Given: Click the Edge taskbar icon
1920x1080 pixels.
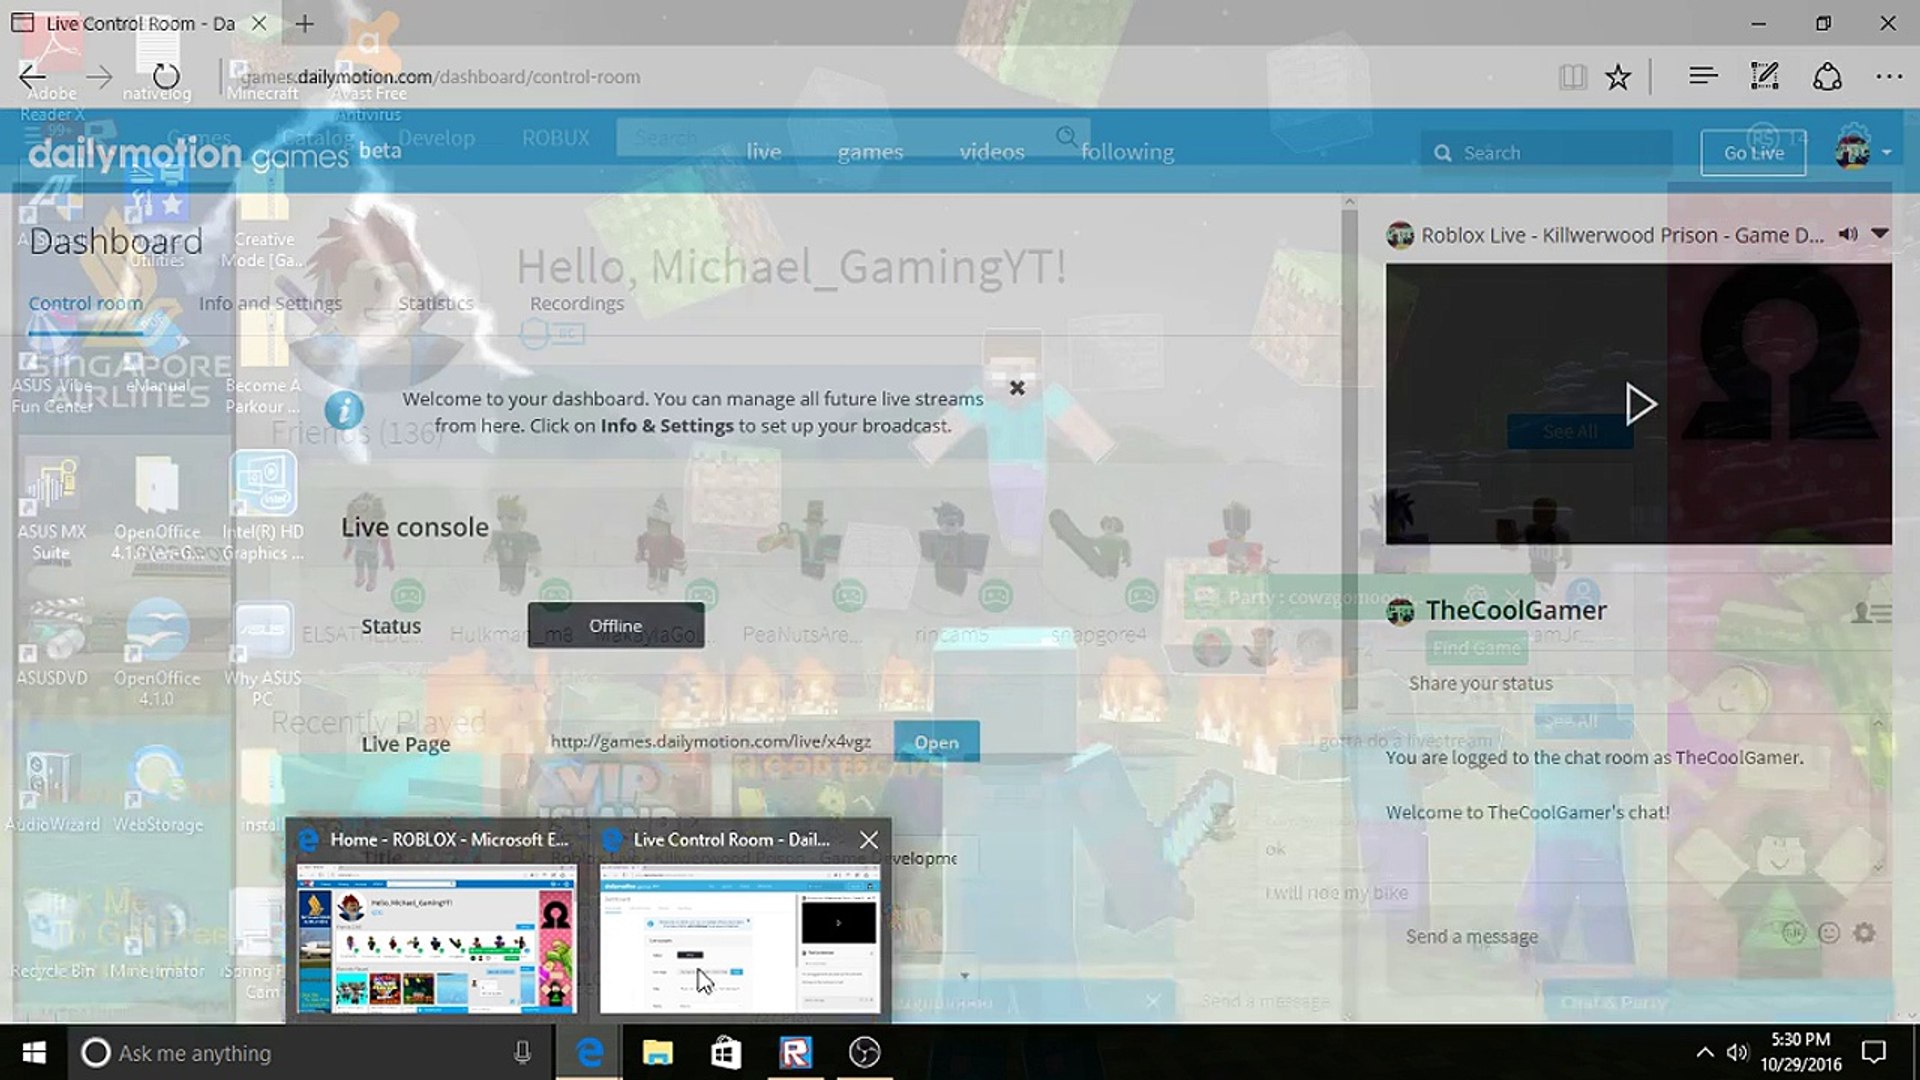Looking at the screenshot, I should [589, 1052].
